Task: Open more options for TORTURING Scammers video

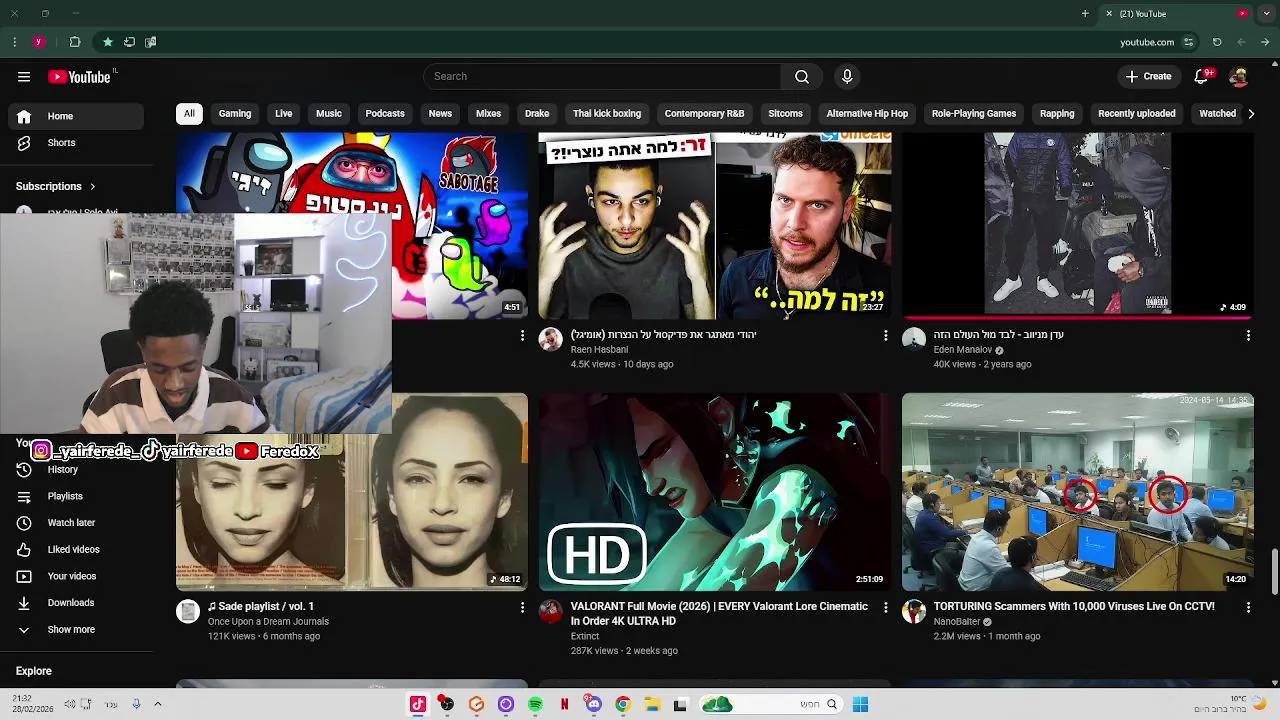Action: 1248,607
